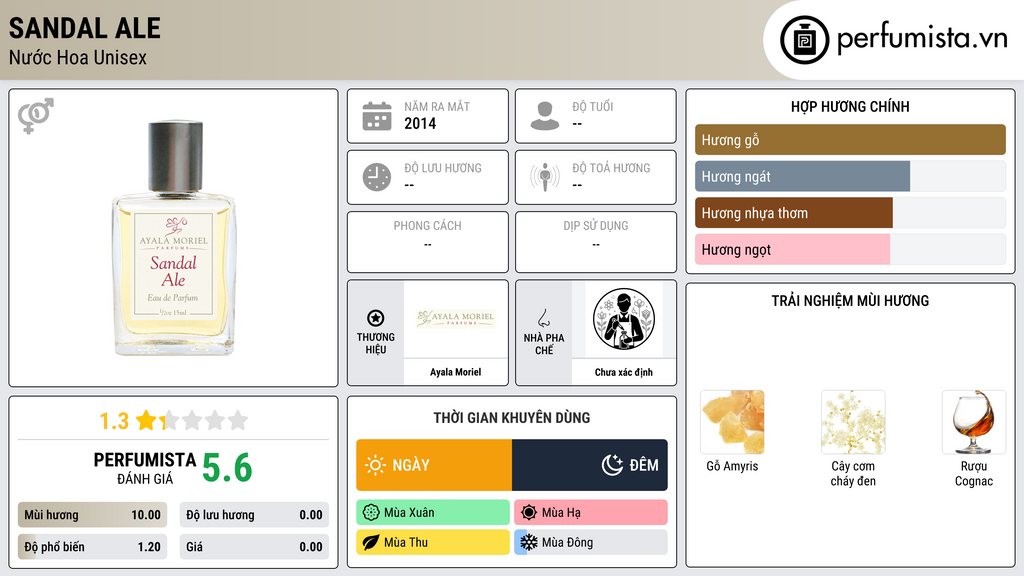Click the Dịp sử dụng card
The height and width of the screenshot is (576, 1024).
(596, 242)
